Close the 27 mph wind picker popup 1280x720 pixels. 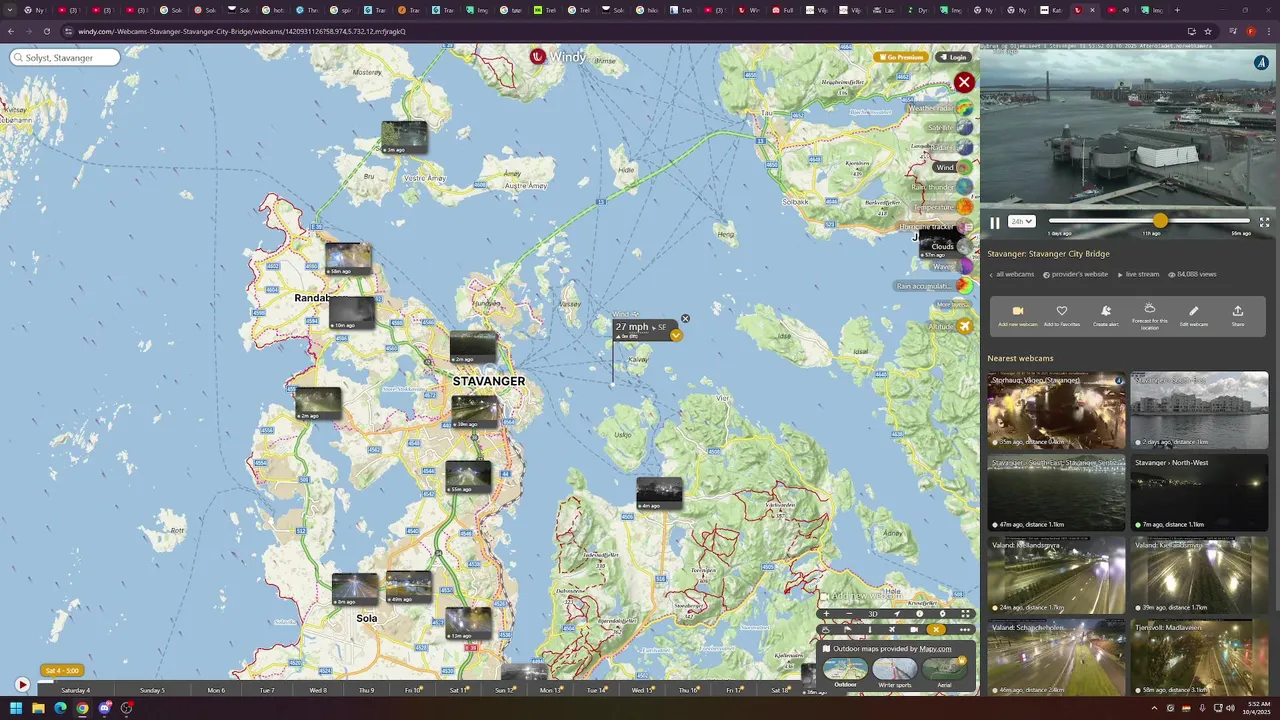tap(685, 319)
